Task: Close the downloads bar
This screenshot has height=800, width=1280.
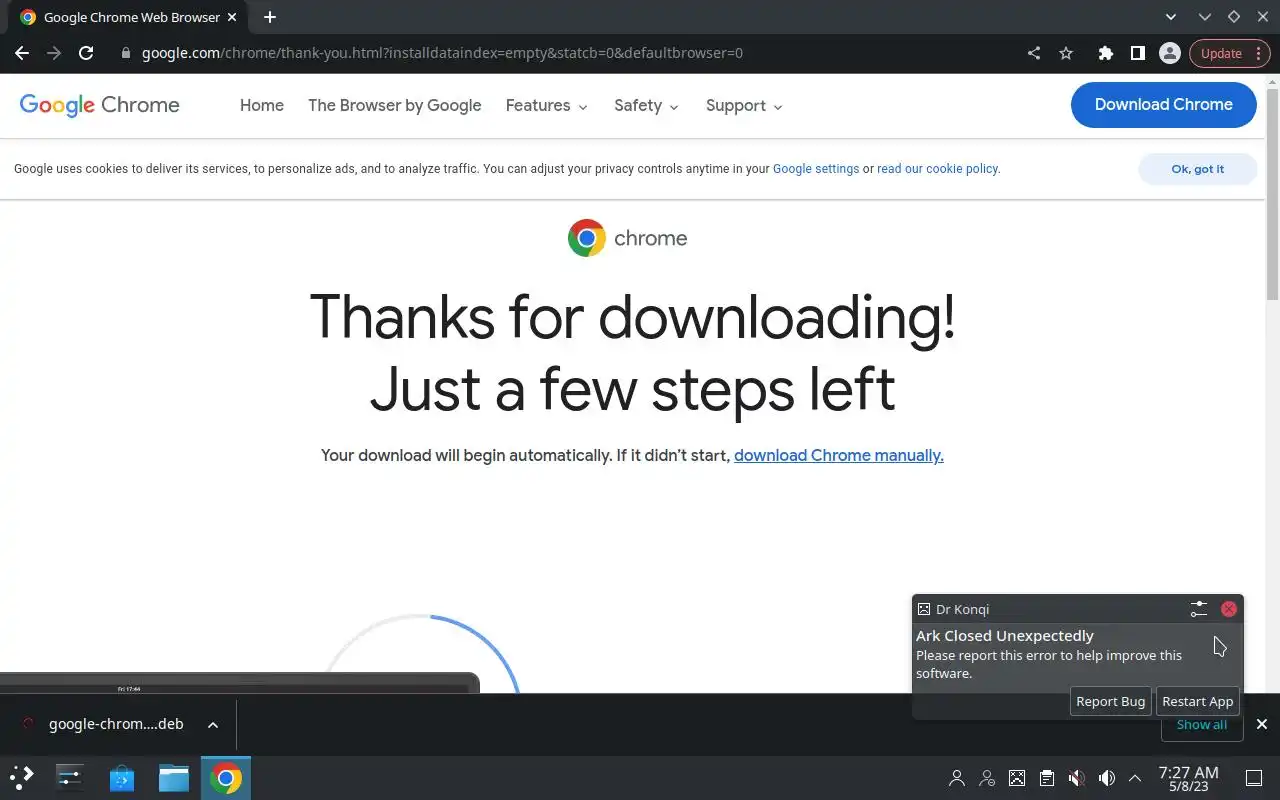Action: (1261, 724)
